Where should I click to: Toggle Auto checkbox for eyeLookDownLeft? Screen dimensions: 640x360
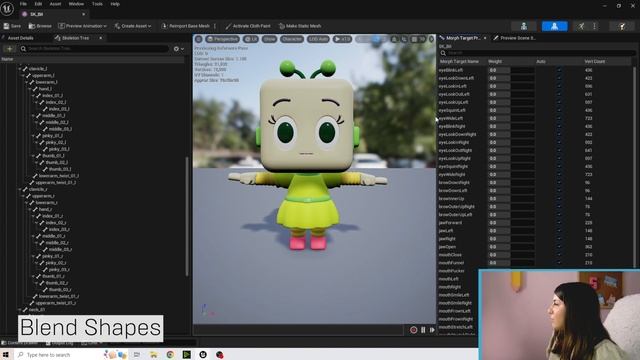point(559,78)
